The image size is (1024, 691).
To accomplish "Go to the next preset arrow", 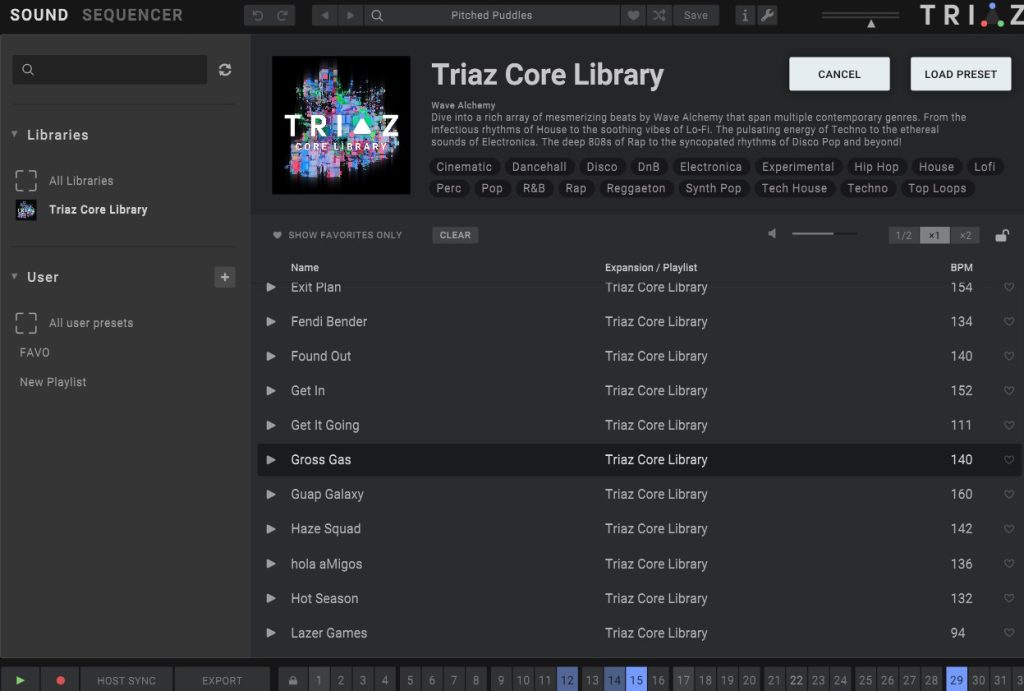I will point(349,16).
